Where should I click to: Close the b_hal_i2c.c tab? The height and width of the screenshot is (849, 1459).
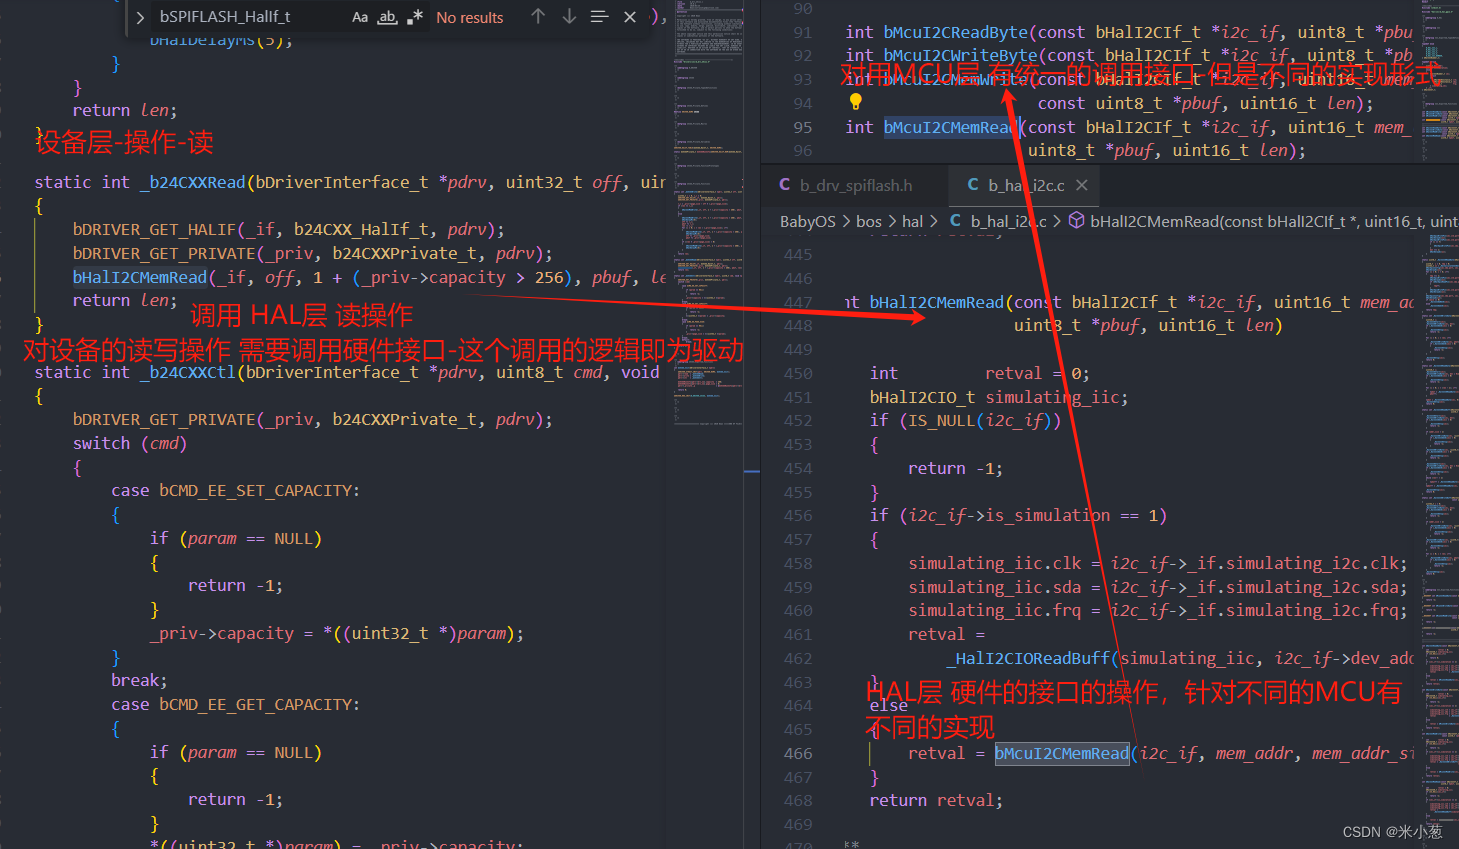click(x=1082, y=185)
